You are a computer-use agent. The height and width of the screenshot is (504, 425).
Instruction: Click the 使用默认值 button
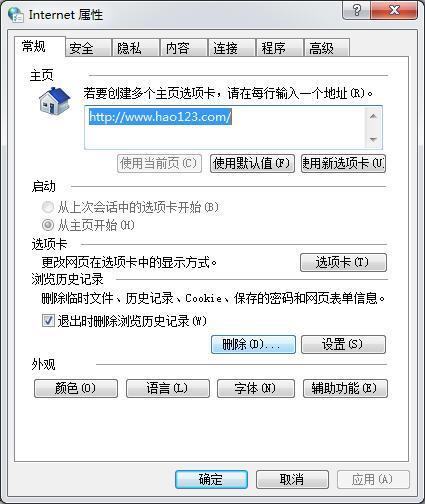click(x=252, y=163)
